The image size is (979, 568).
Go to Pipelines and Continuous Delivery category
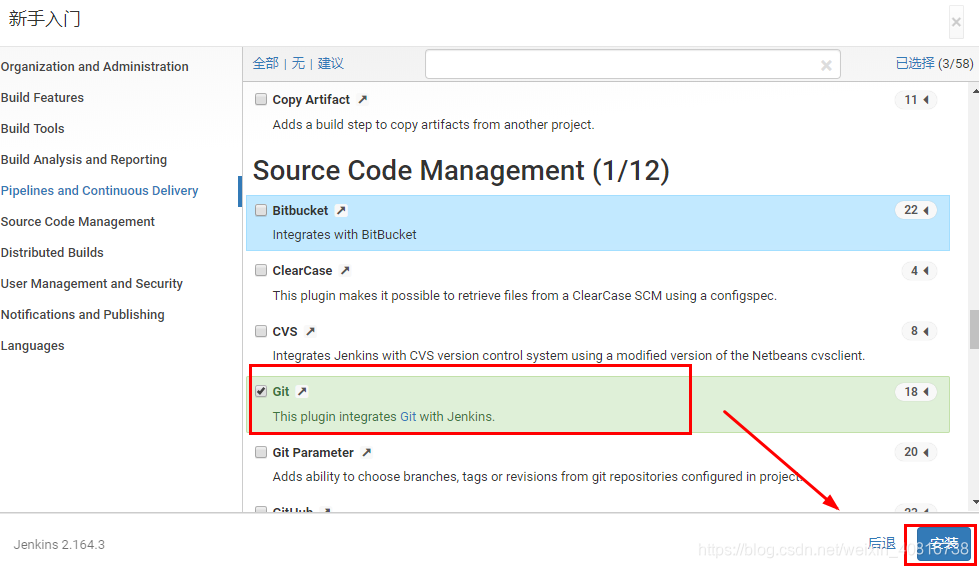click(x=99, y=190)
